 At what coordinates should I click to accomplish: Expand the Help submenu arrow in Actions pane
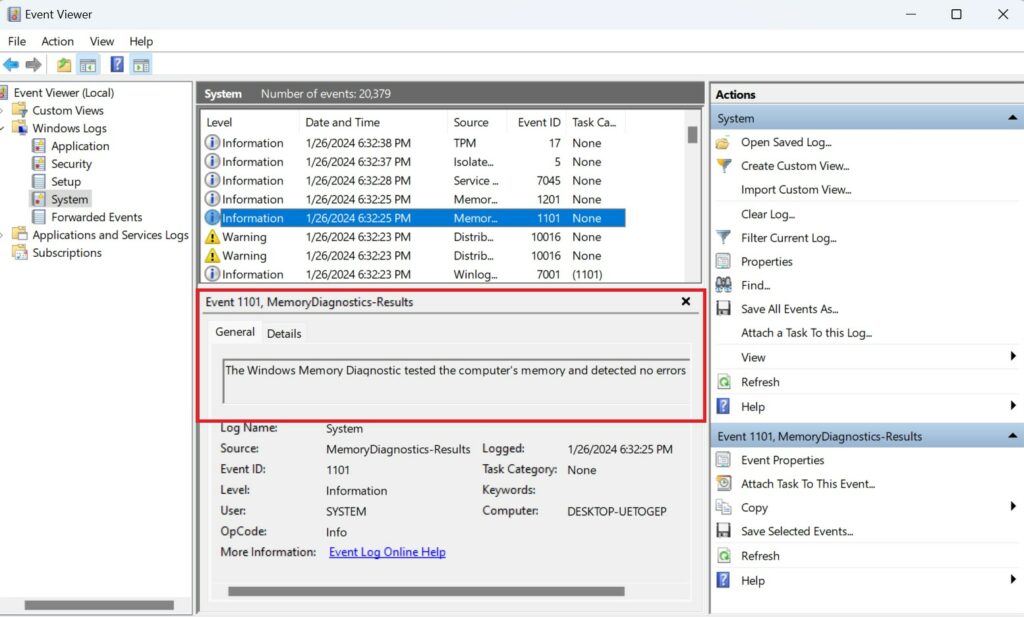click(1012, 406)
